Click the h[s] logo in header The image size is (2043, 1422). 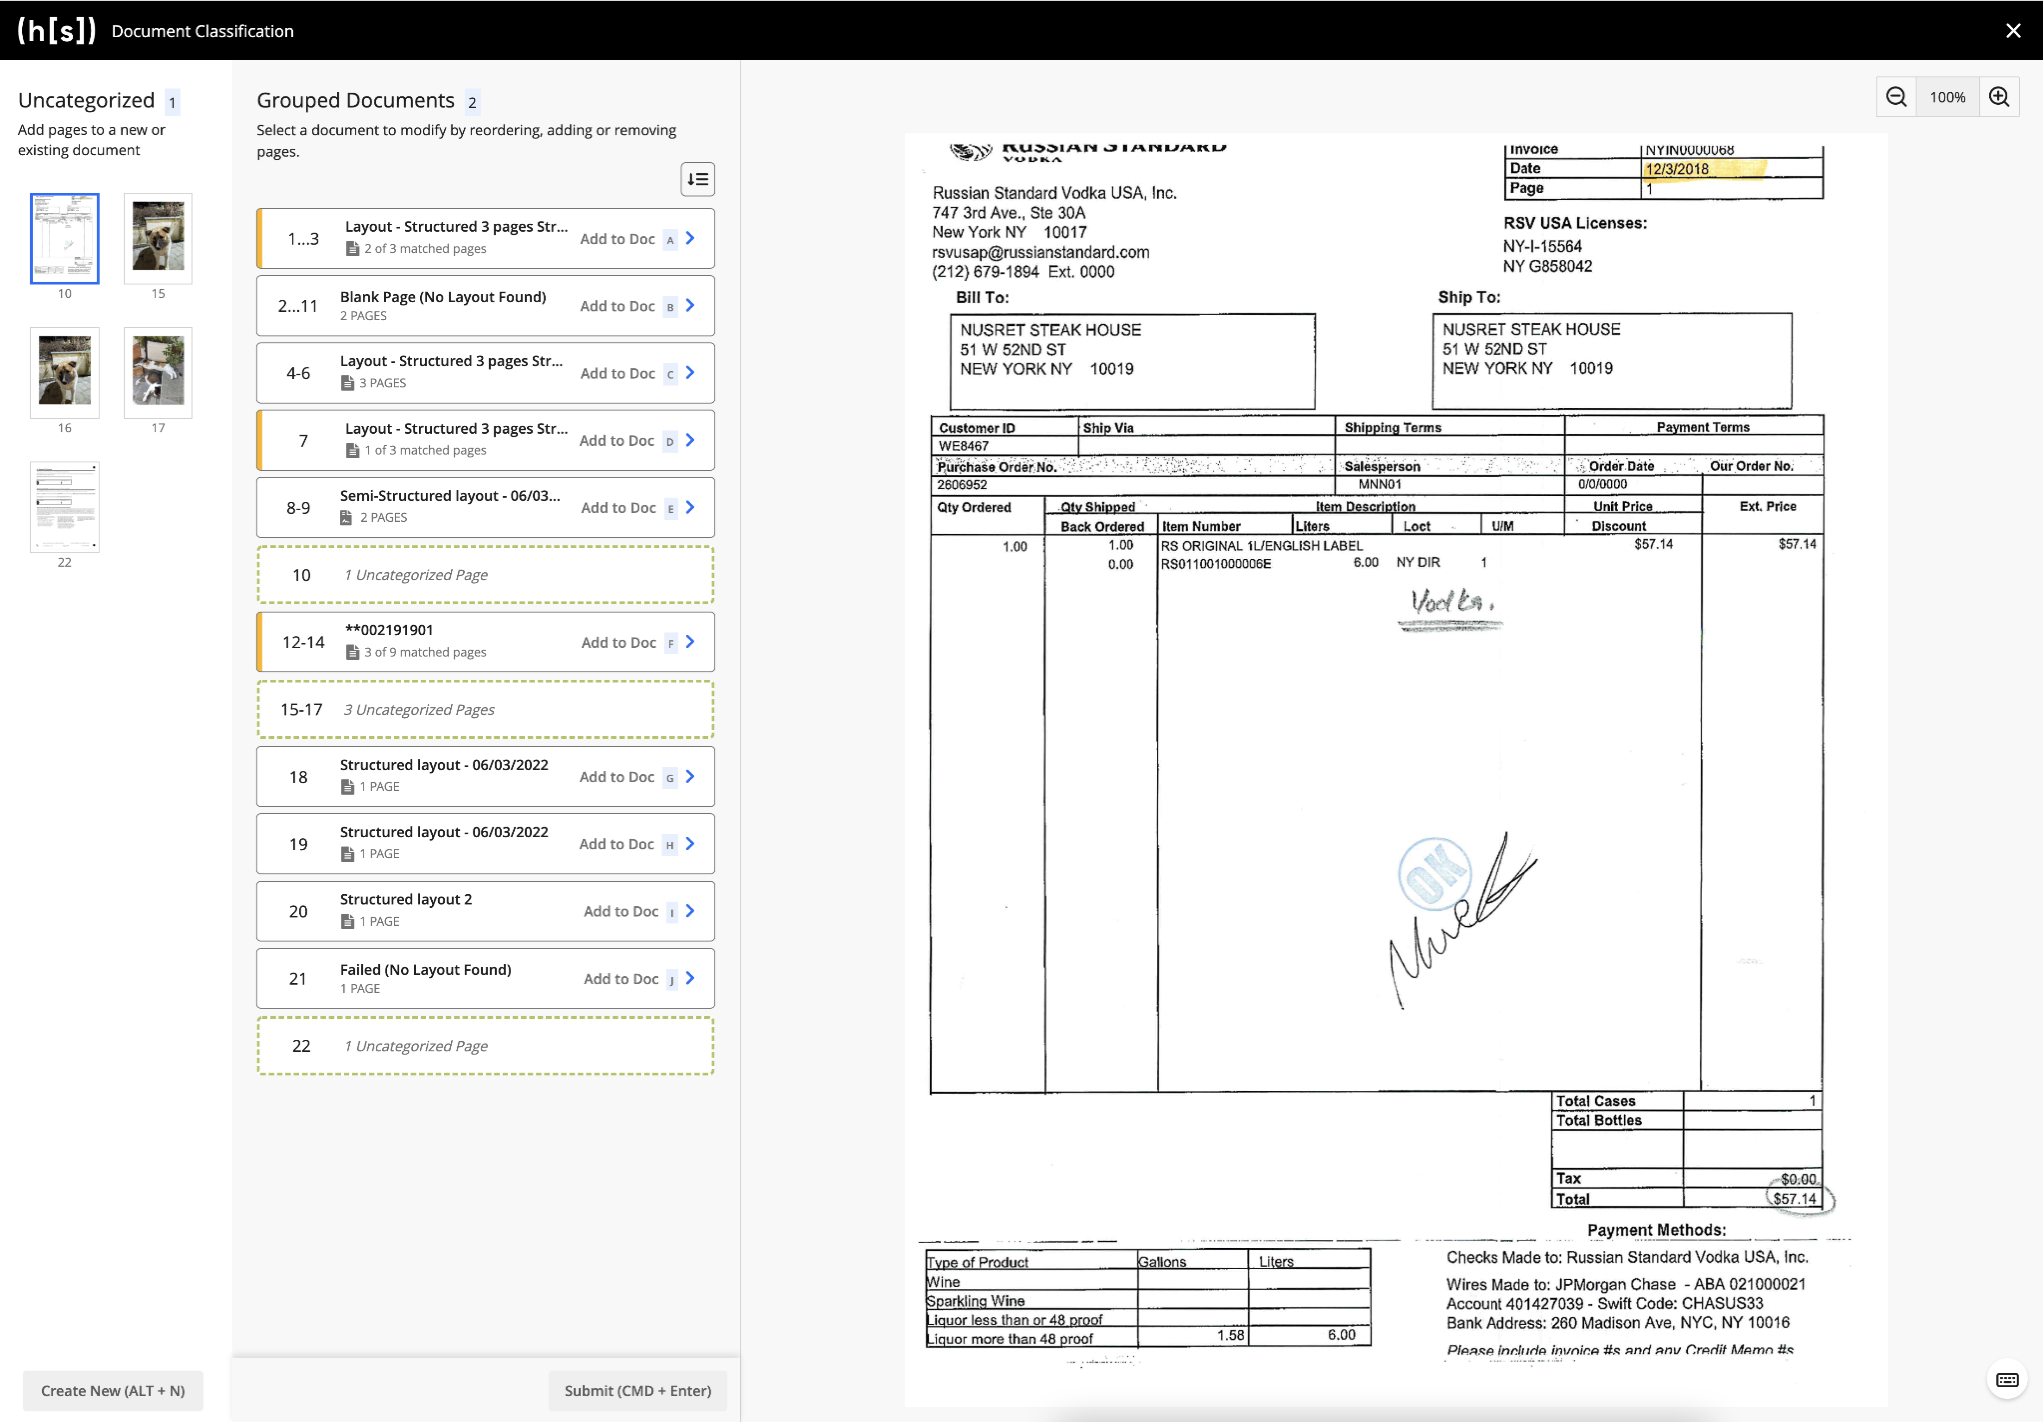coord(57,31)
